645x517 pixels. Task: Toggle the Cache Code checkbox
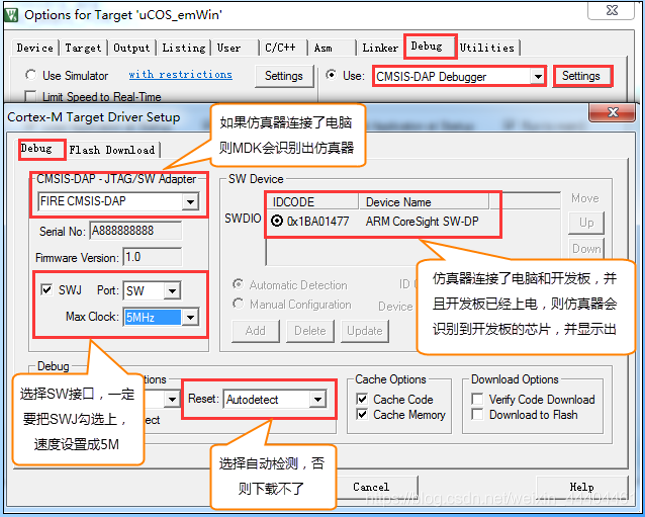362,399
